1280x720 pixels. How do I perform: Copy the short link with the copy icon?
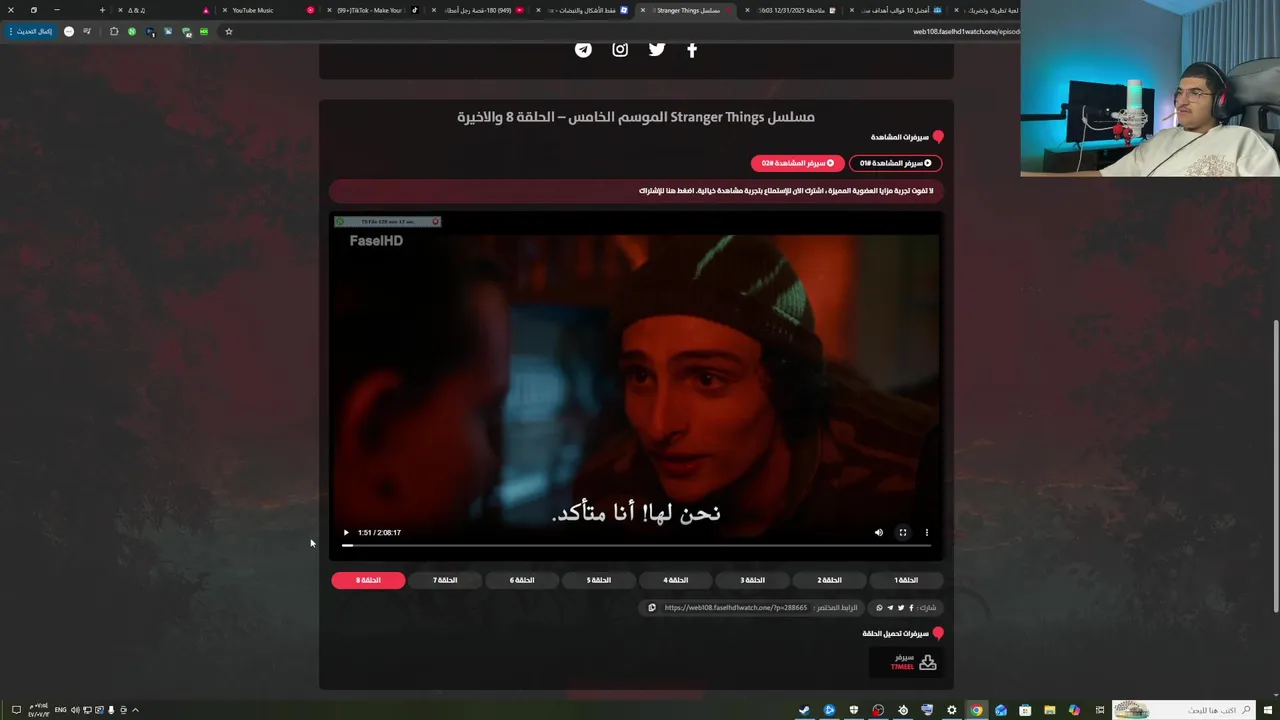652,608
